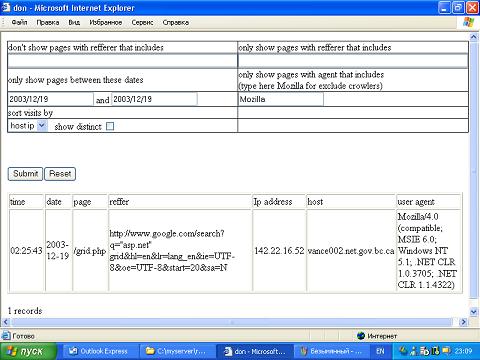Click the EN language indicator in taskbar
The image size is (480, 360).
tap(380, 351)
